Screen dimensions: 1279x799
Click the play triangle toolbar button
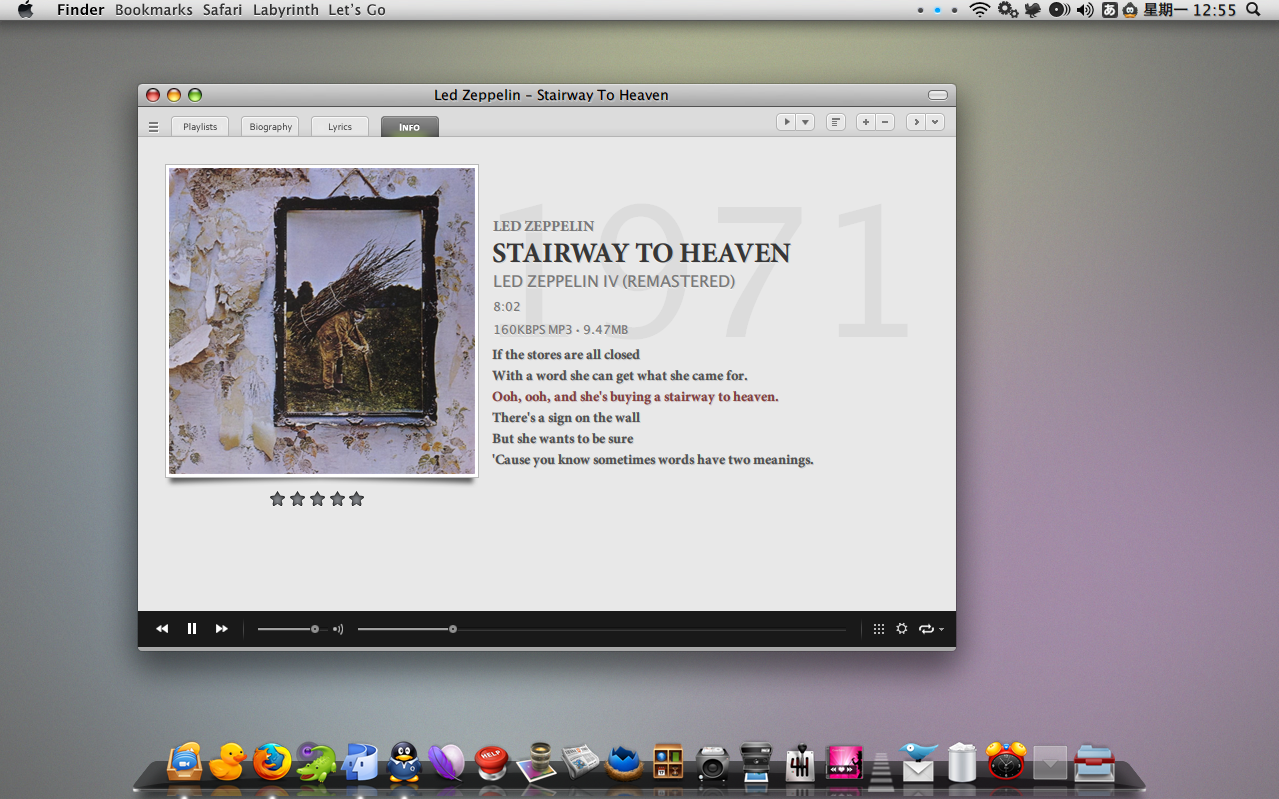pyautogui.click(x=786, y=122)
